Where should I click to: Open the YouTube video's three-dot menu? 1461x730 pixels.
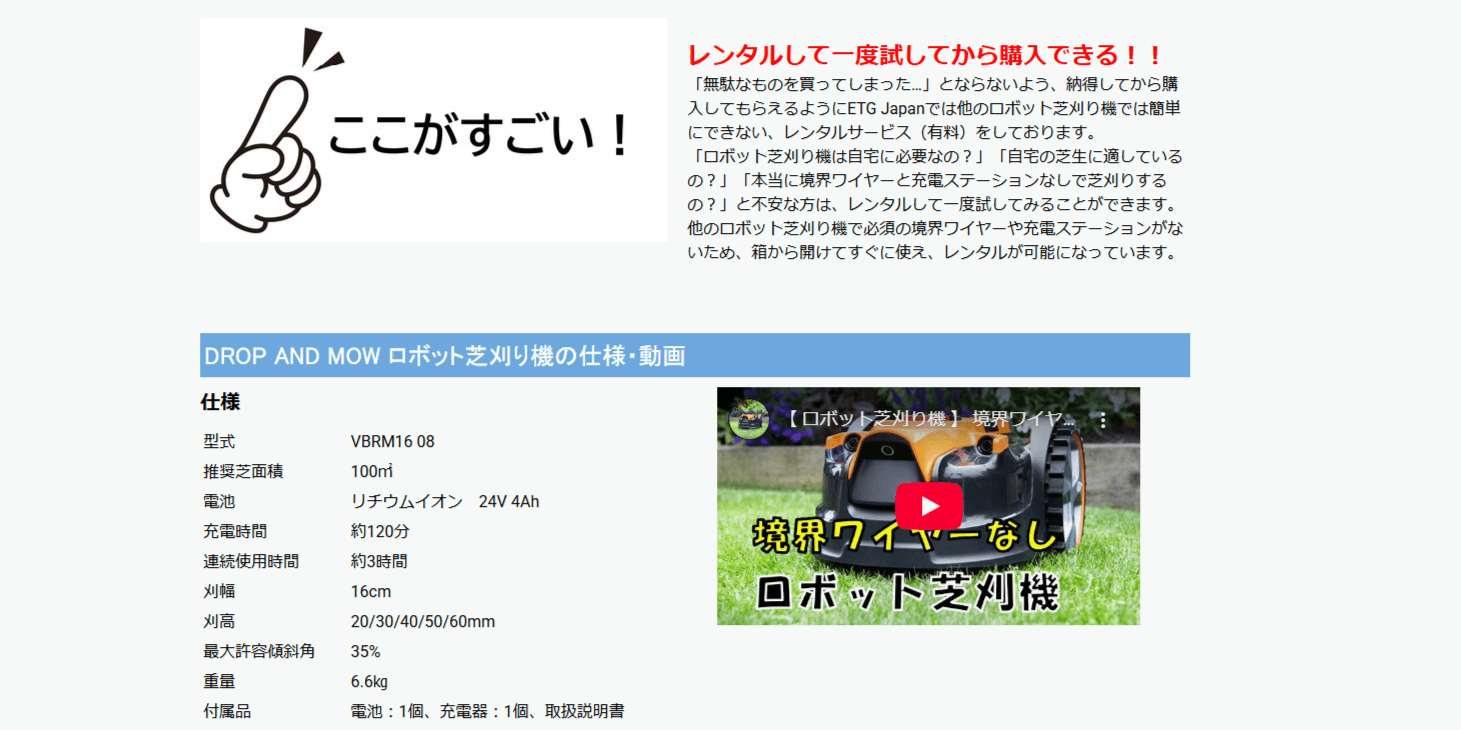click(x=1103, y=421)
